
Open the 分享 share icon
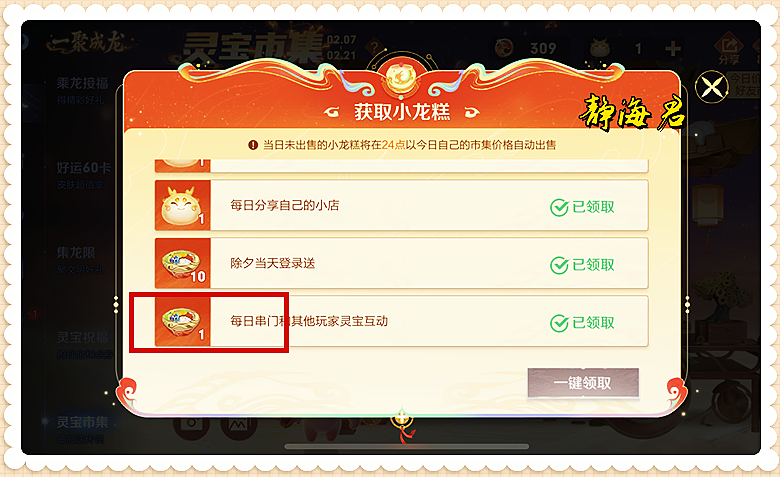pyautogui.click(x=729, y=51)
